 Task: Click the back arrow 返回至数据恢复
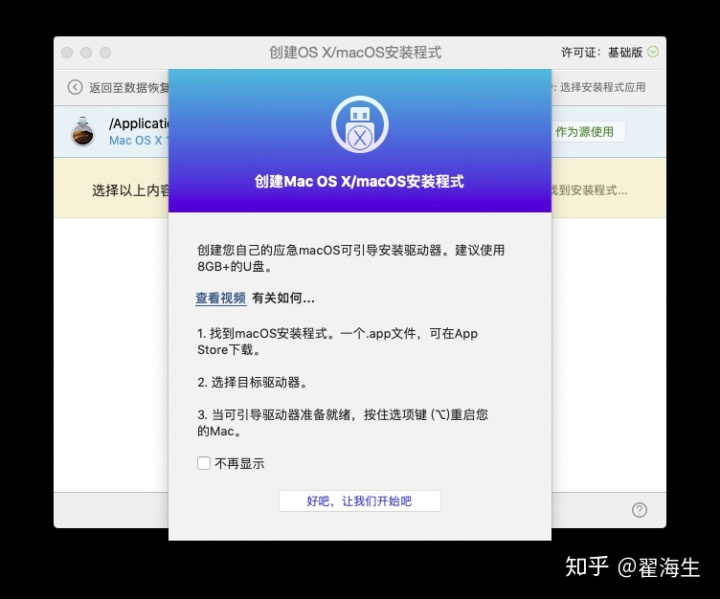coord(75,87)
